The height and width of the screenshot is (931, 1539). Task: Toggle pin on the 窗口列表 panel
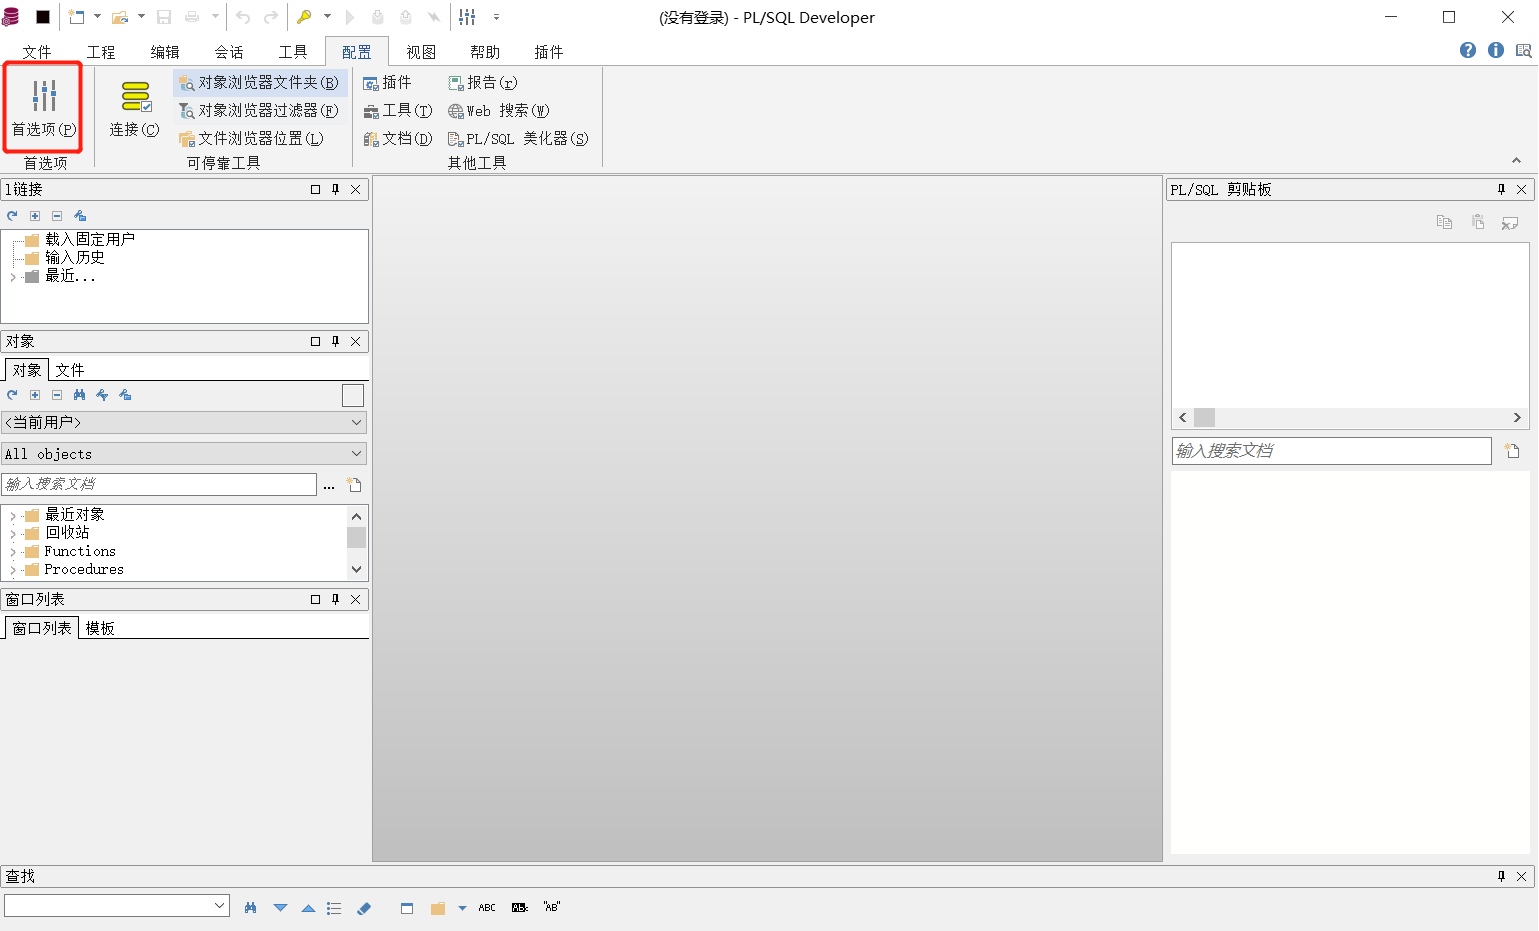[335, 599]
